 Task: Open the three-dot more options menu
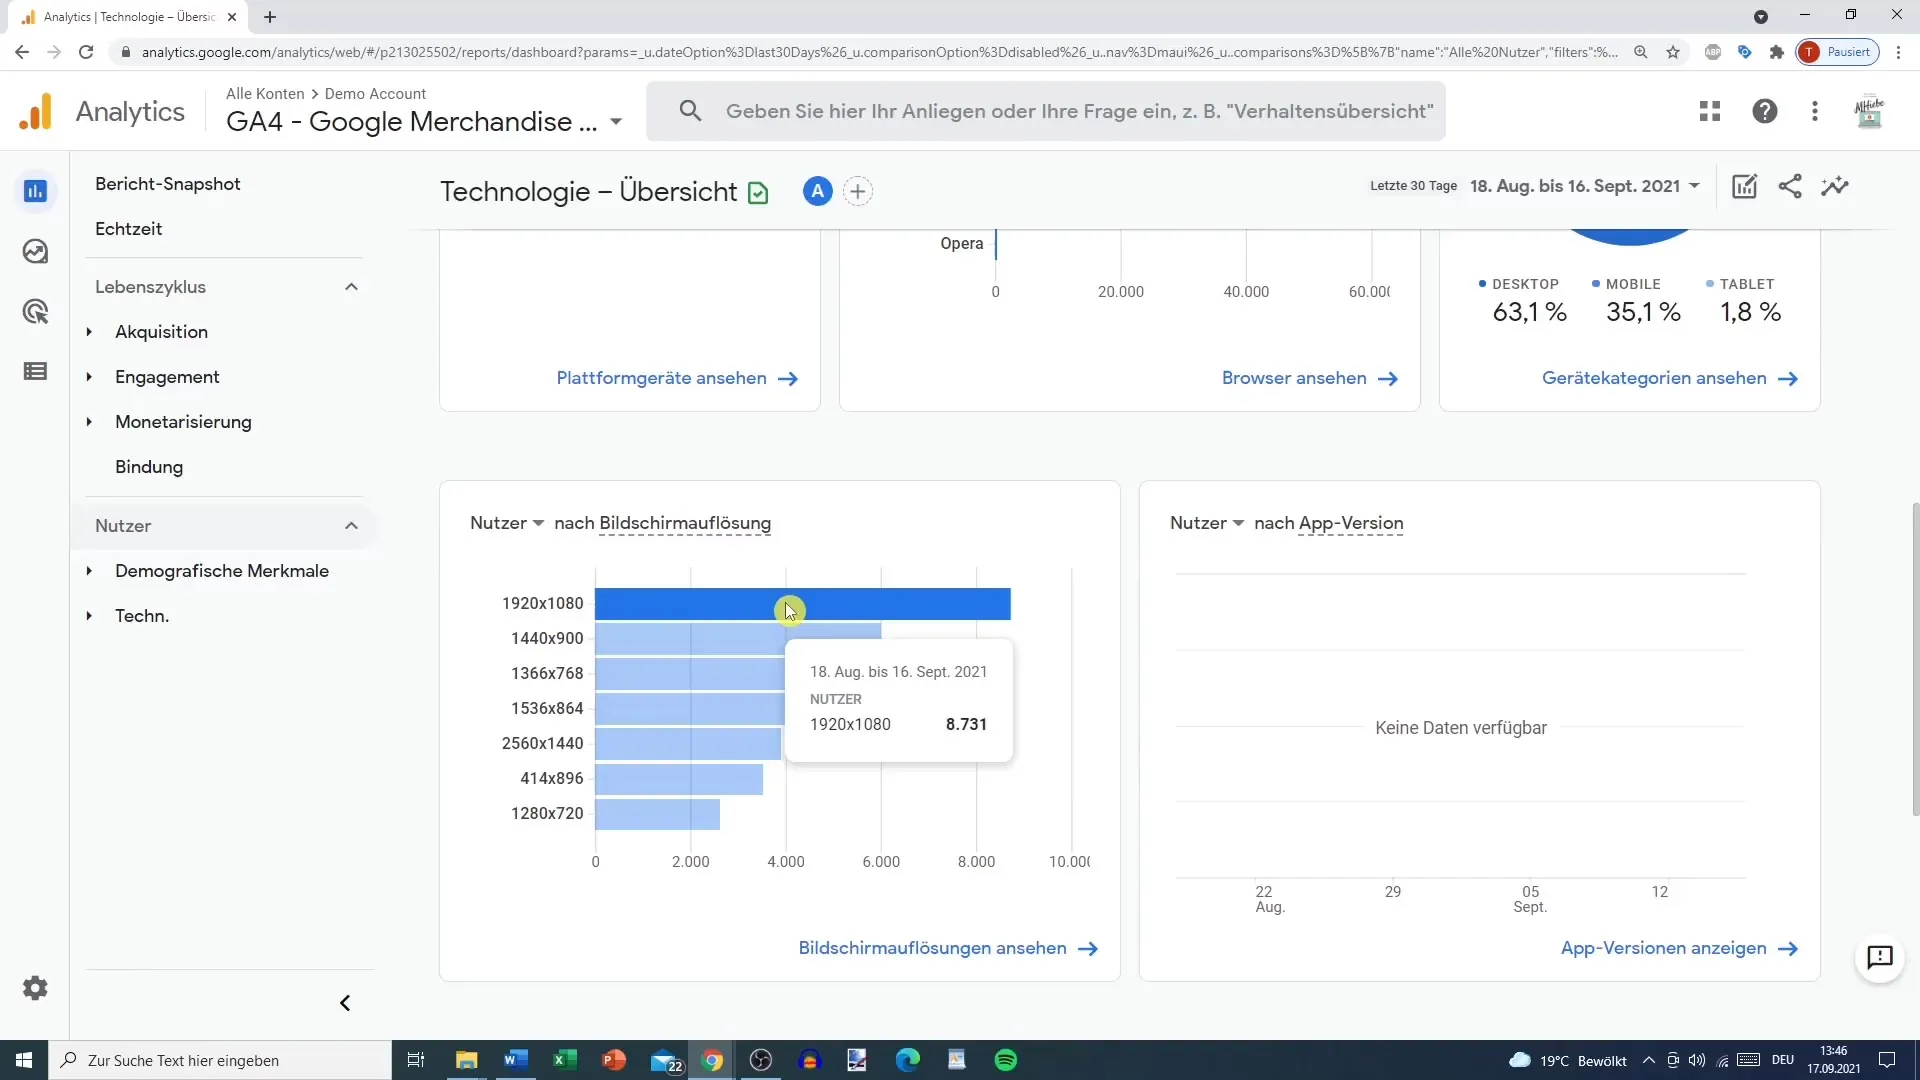[x=1815, y=111]
